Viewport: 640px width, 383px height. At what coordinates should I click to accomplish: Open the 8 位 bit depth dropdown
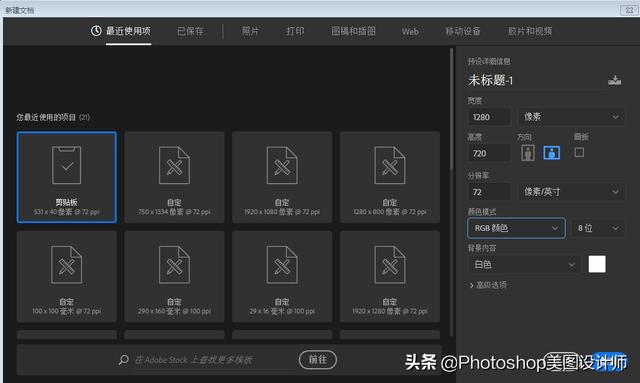coord(598,228)
